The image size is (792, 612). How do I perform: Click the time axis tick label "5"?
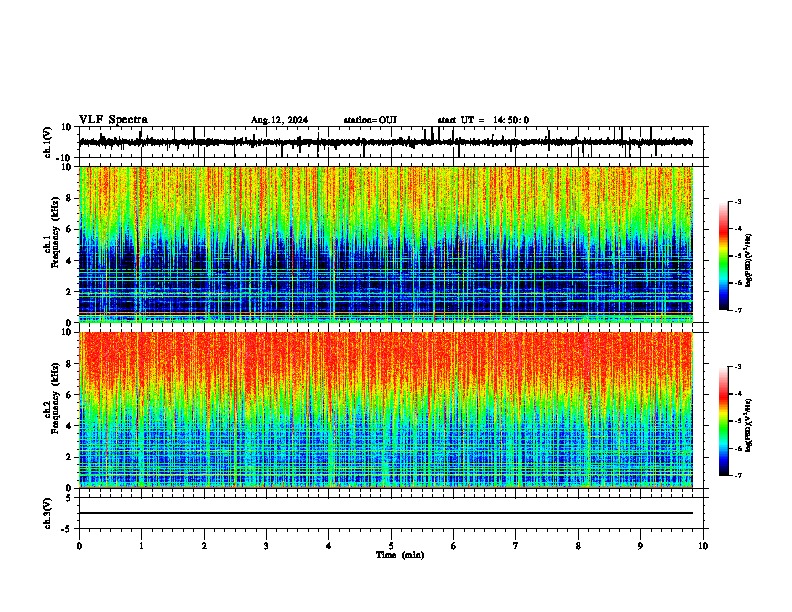pyautogui.click(x=391, y=546)
